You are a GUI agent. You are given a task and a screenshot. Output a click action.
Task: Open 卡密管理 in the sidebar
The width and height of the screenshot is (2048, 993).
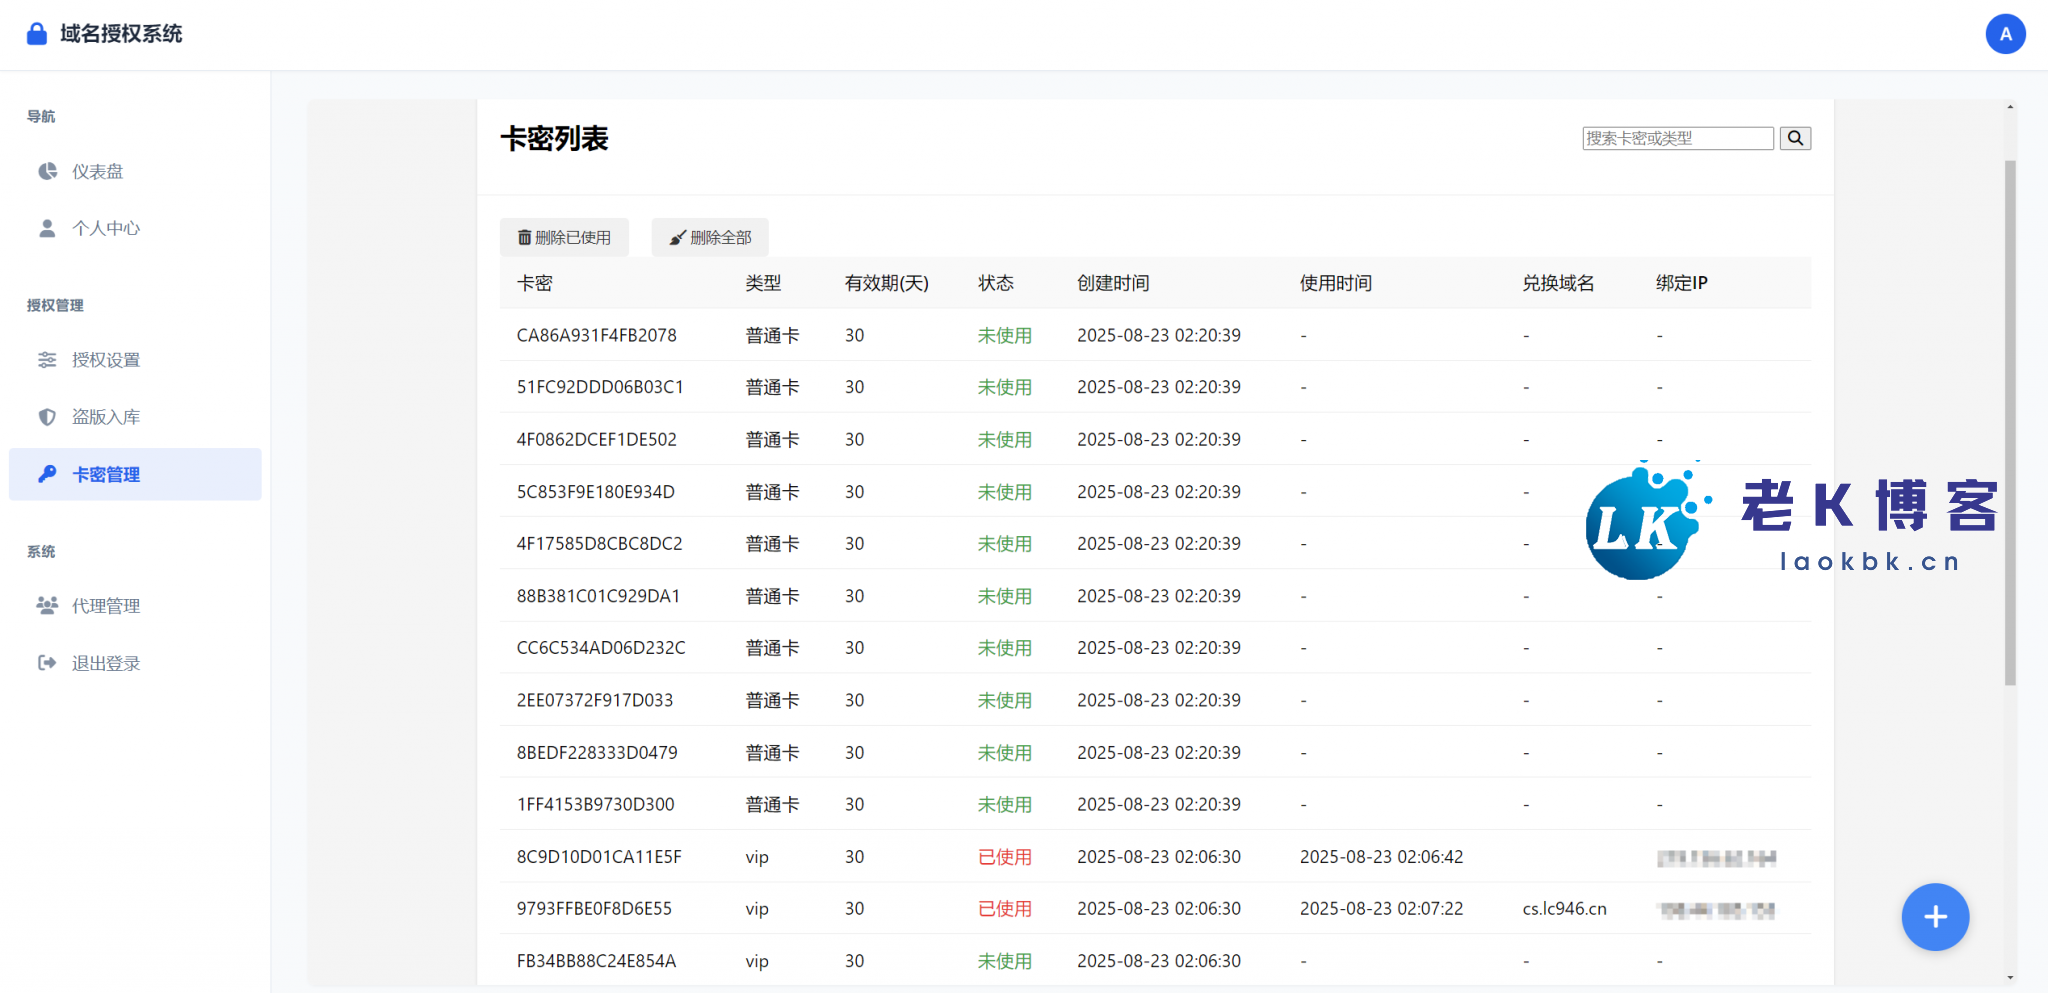[x=106, y=474]
